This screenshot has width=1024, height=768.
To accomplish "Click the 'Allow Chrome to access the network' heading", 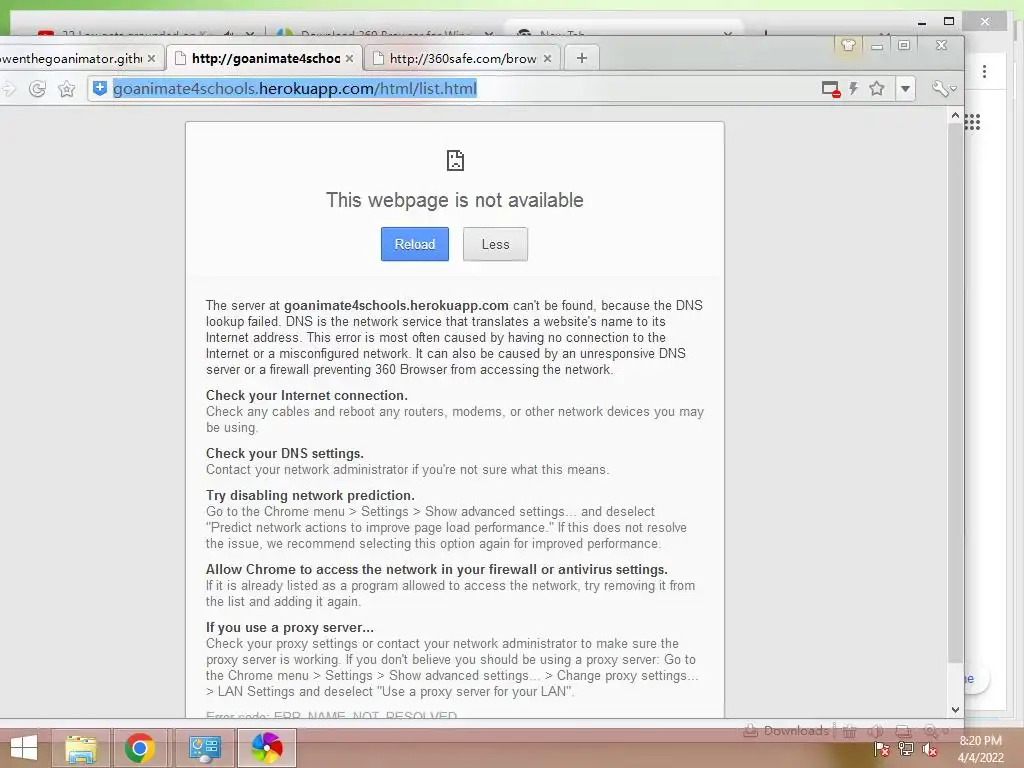I will click(x=437, y=569).
